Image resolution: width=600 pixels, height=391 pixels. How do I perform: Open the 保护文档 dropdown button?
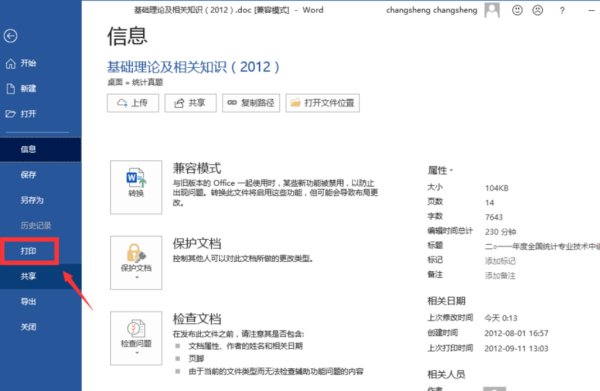136,262
